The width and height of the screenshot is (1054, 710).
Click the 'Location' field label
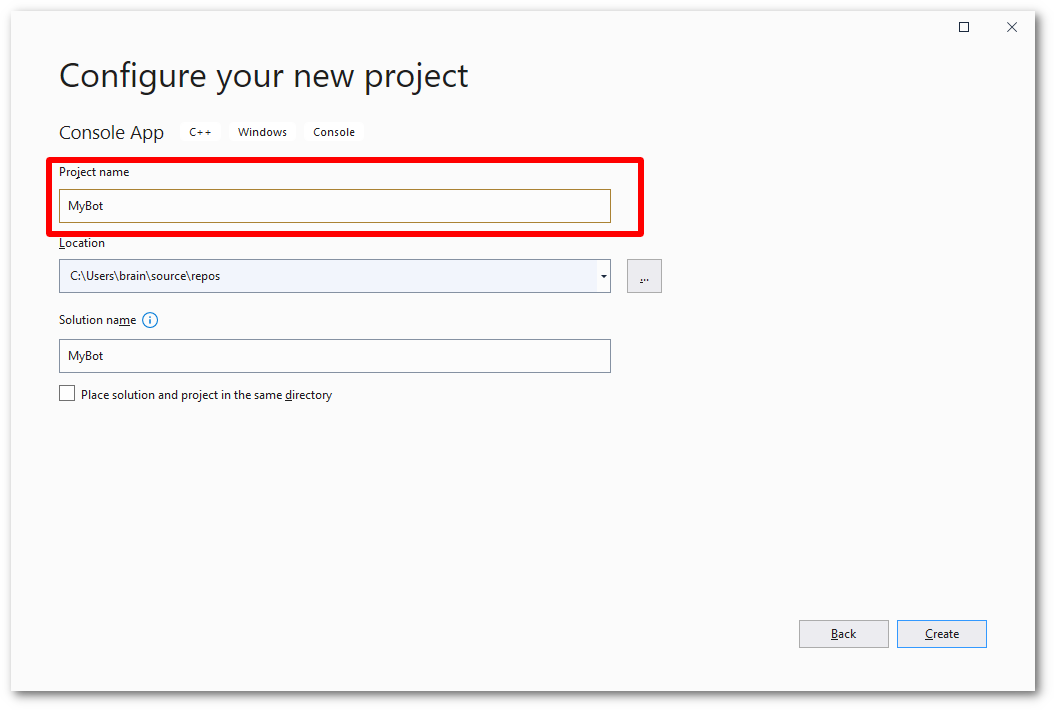[82, 243]
